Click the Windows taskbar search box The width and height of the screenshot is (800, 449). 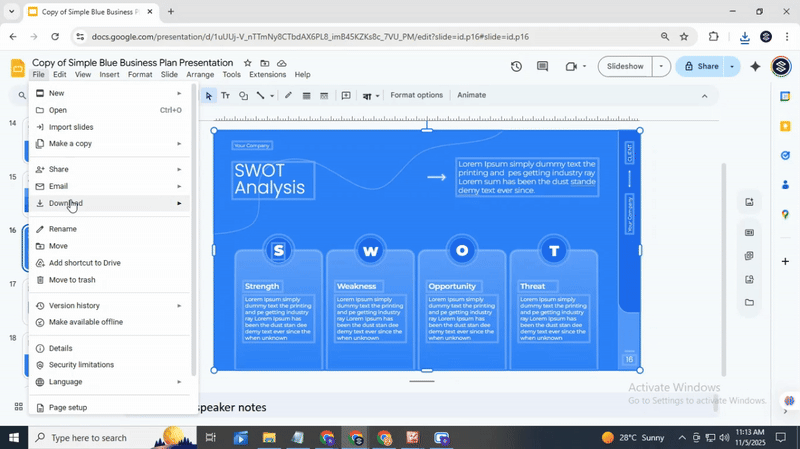[100, 438]
